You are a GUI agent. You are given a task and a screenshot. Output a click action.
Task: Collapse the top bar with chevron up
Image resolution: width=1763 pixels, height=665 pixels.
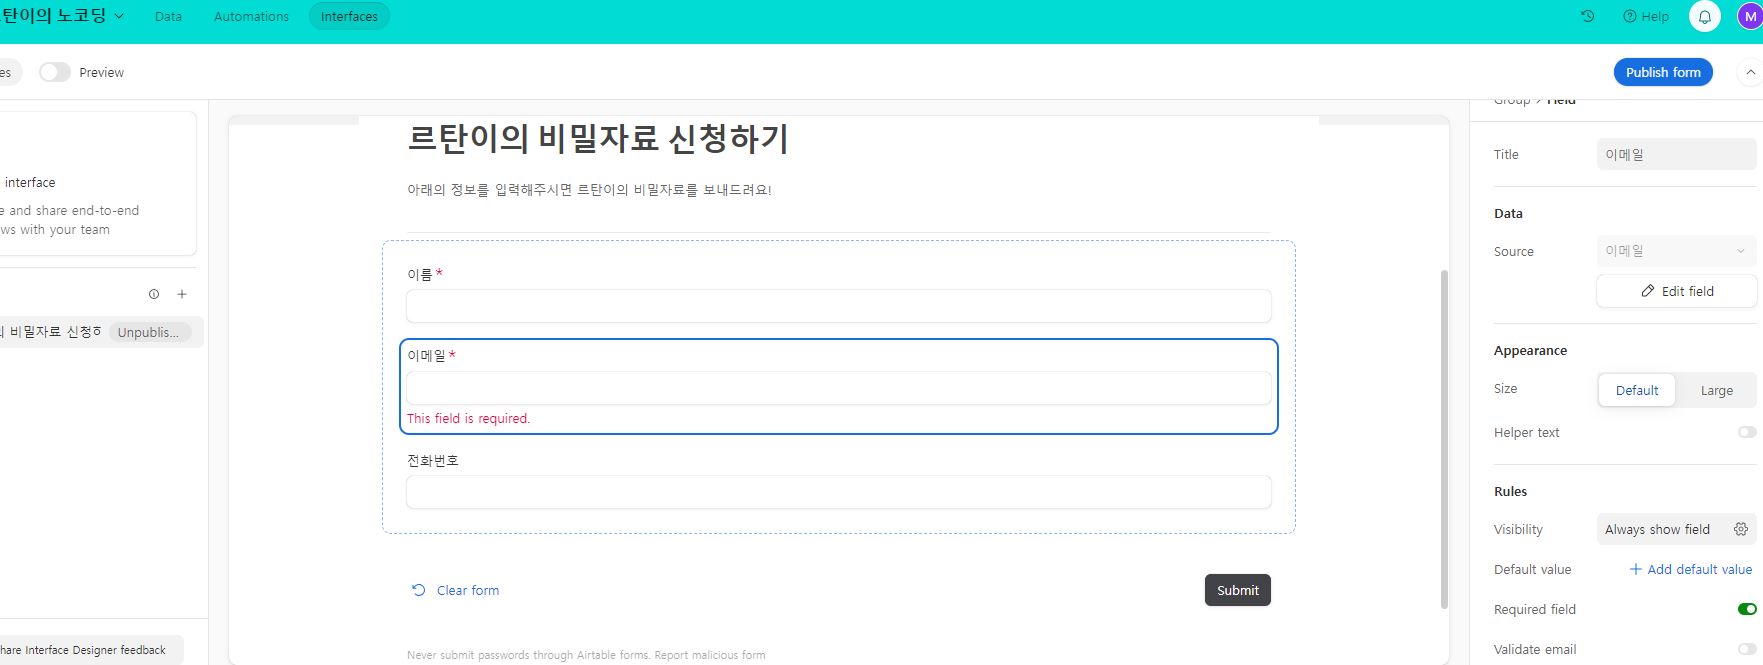(x=1750, y=72)
